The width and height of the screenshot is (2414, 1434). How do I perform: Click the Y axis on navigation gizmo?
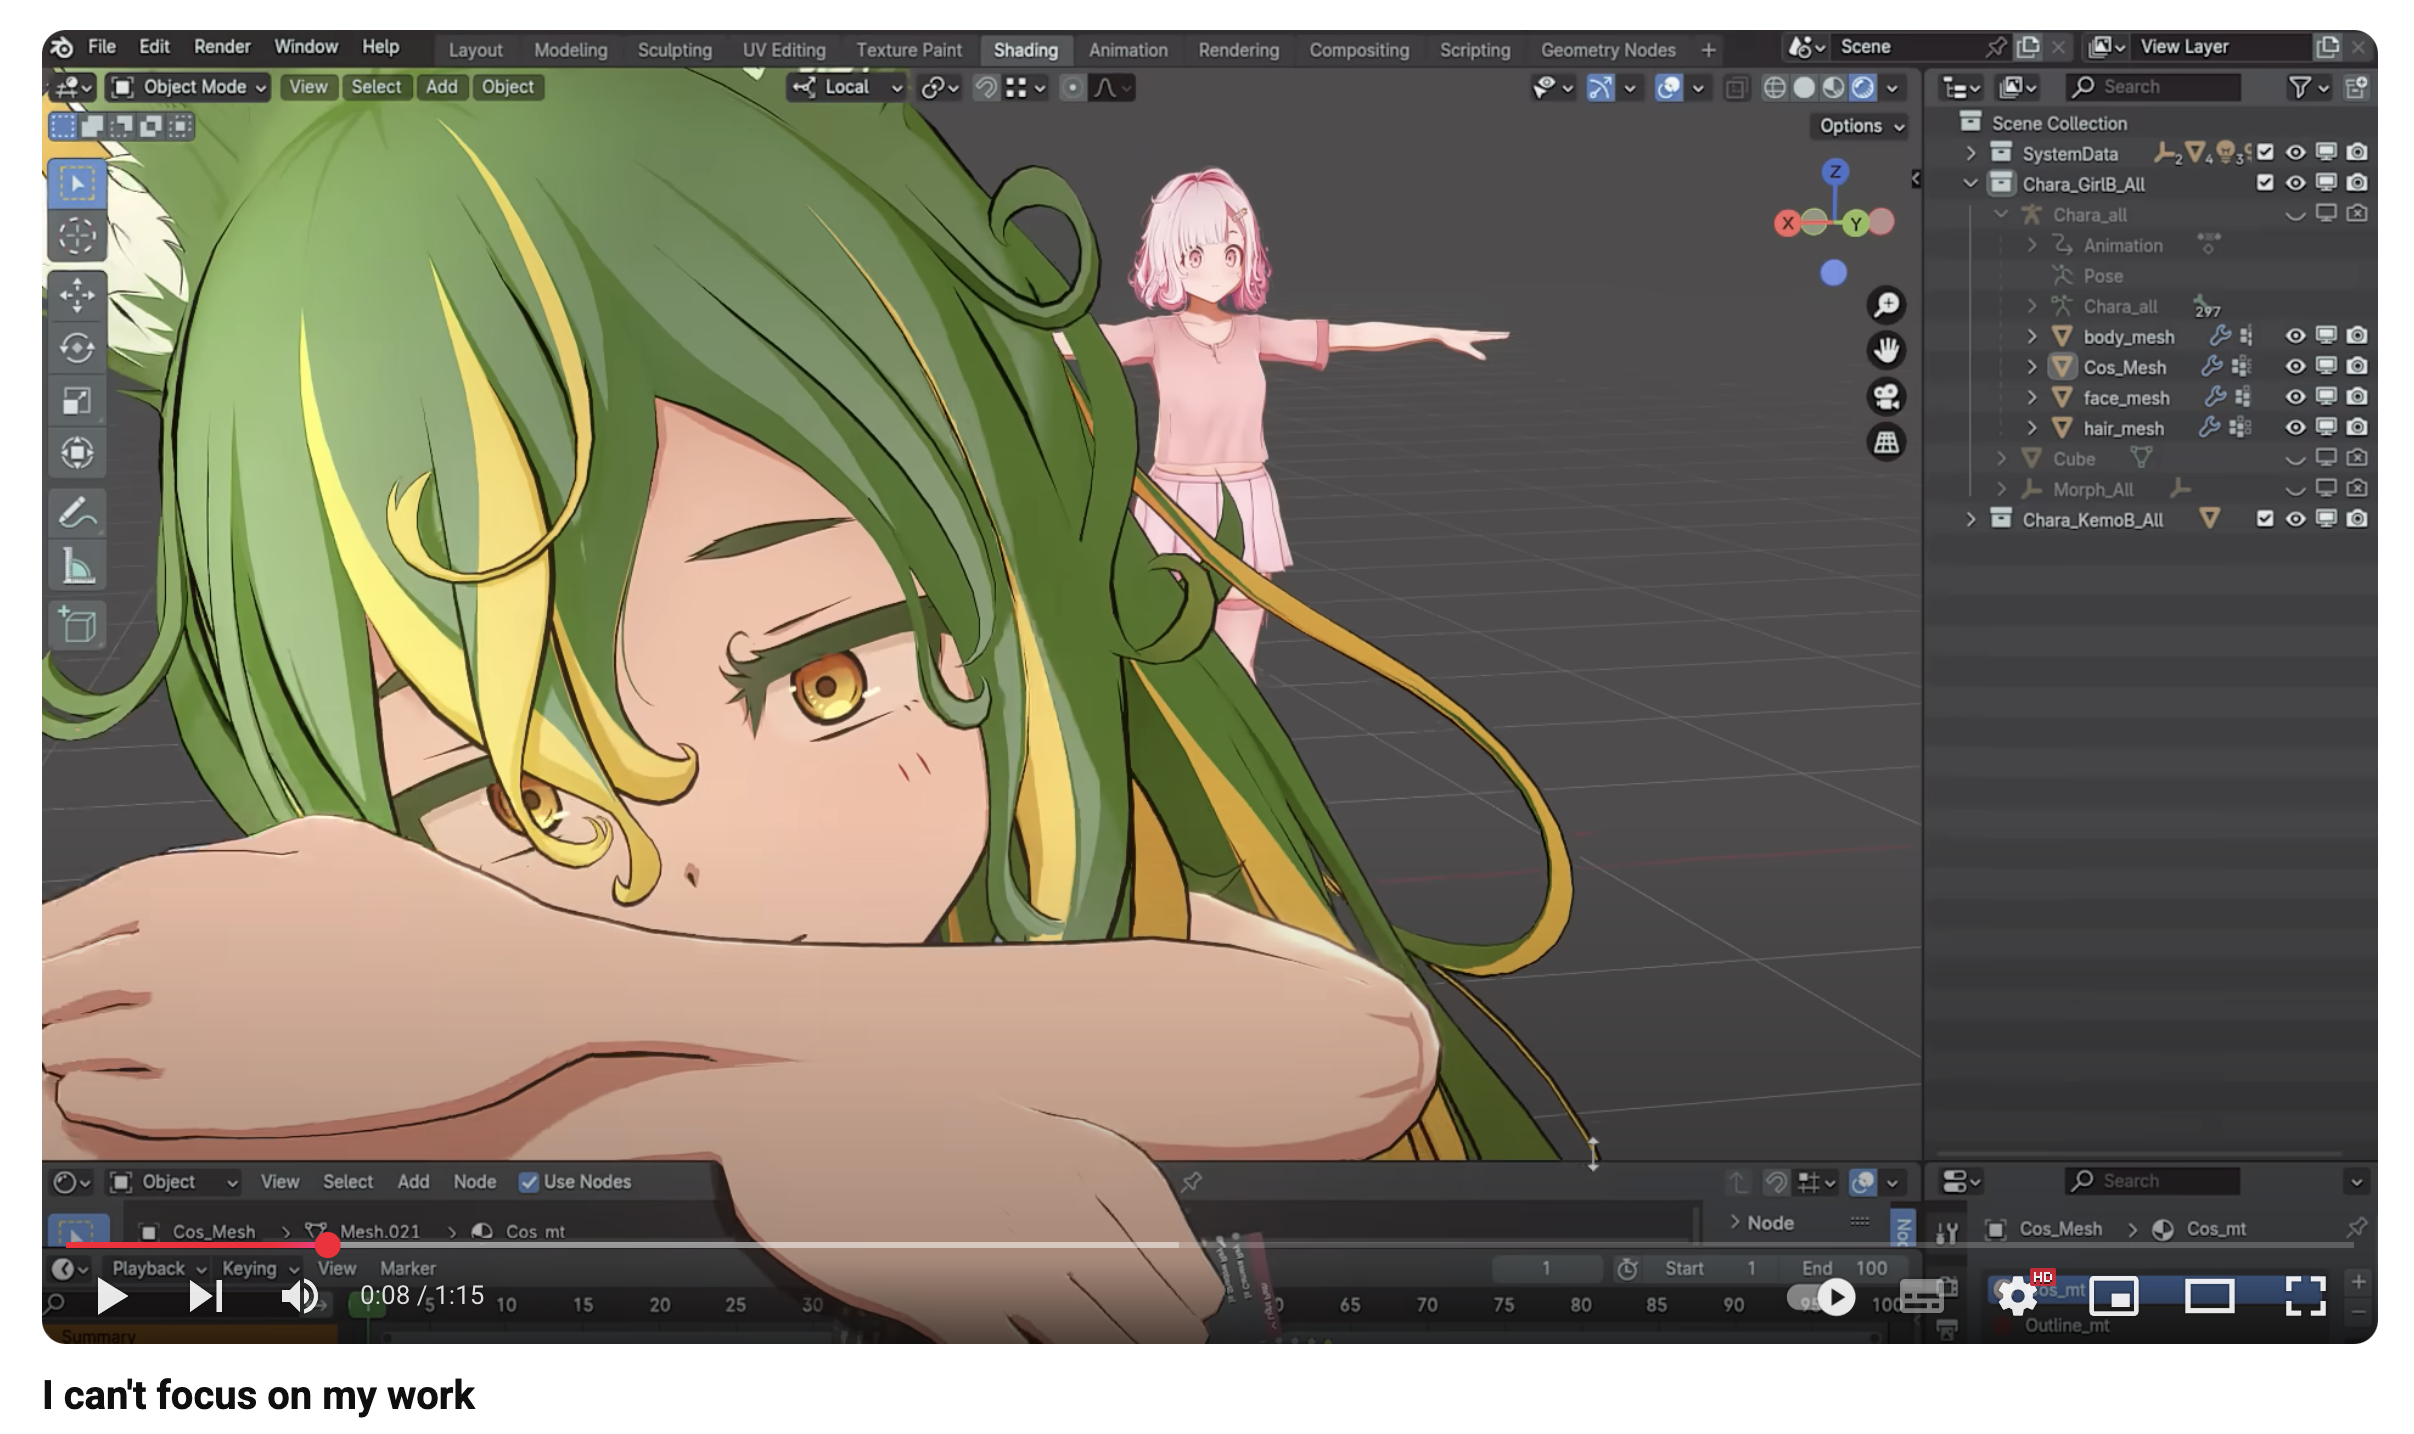click(1855, 223)
